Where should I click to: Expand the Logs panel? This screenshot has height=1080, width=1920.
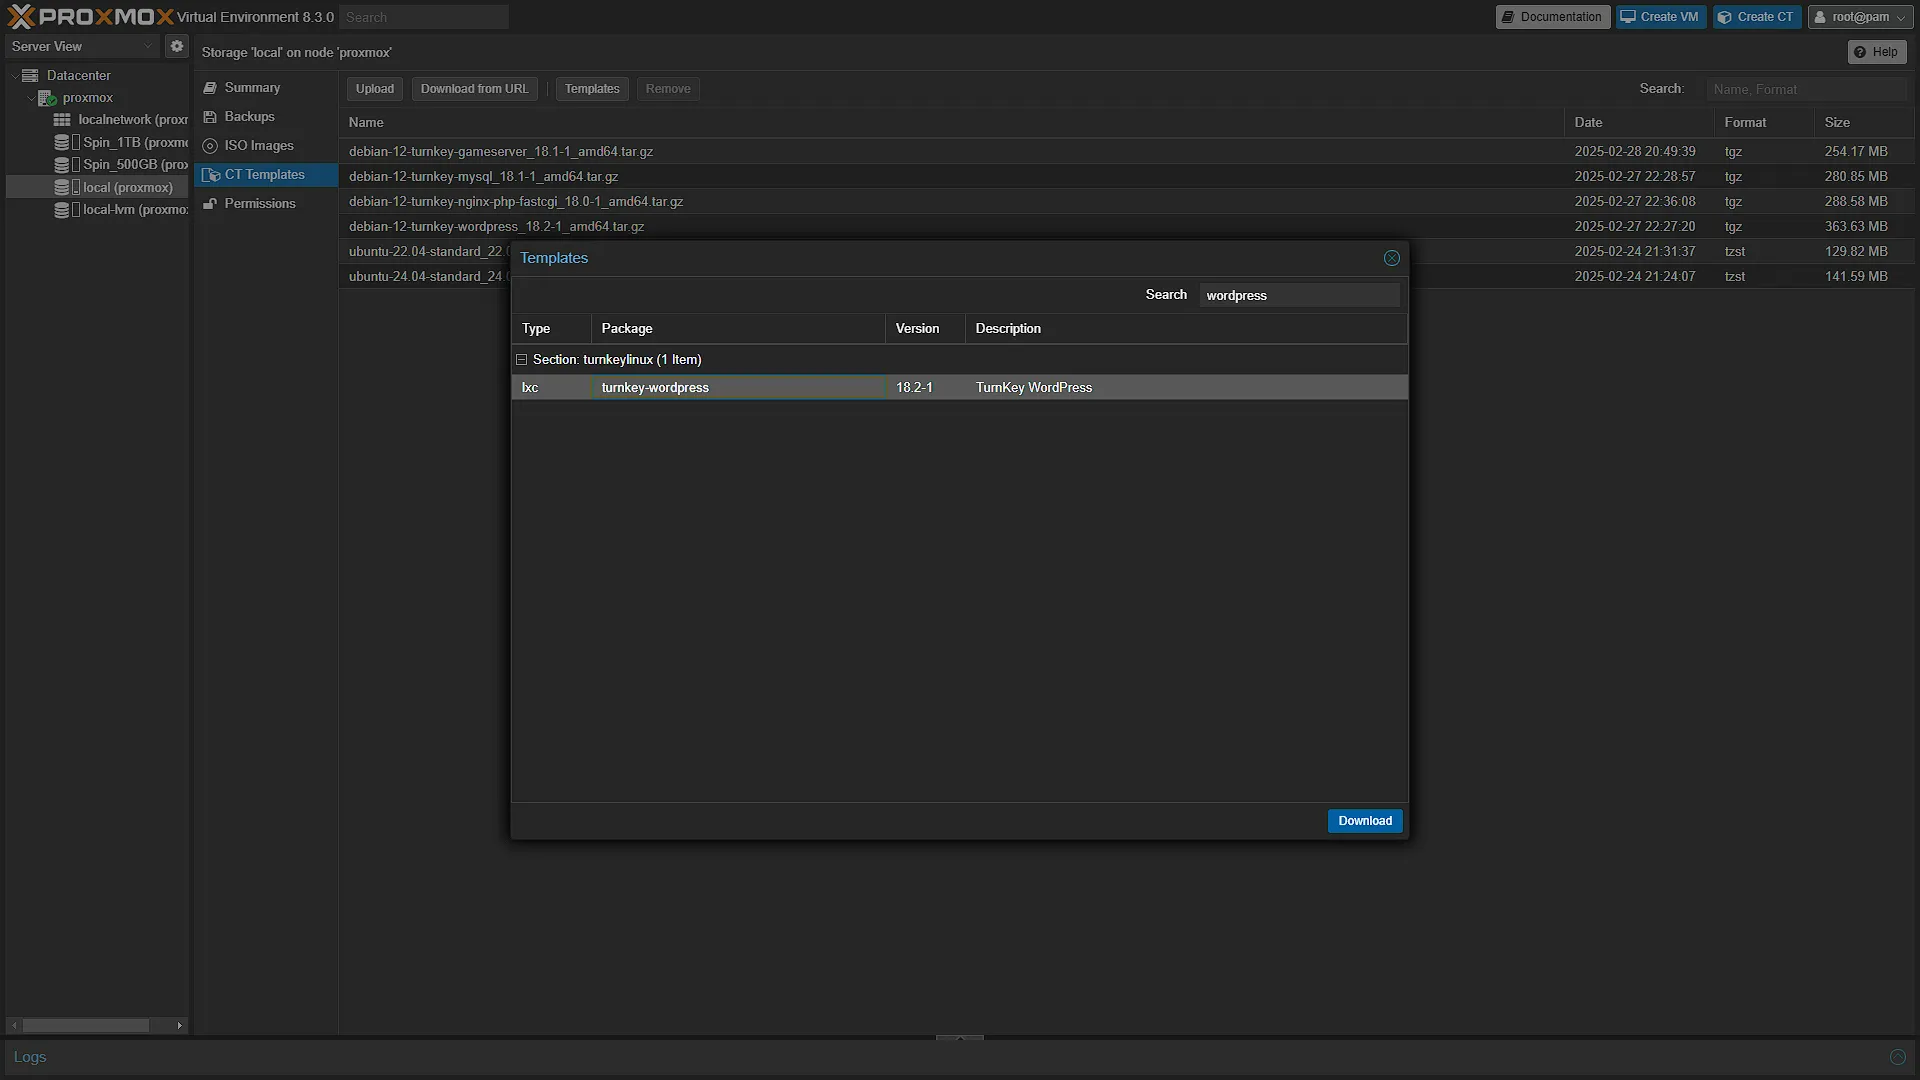pos(1897,1057)
